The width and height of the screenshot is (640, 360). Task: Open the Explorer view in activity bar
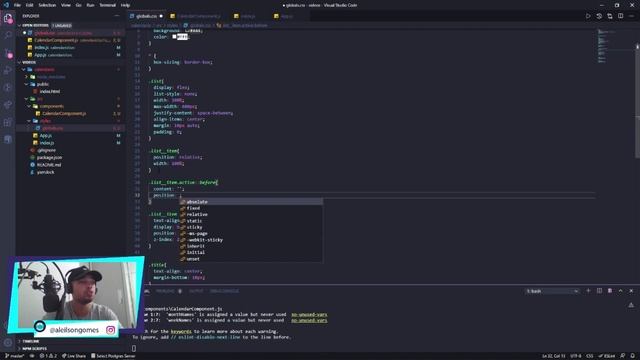coord(8,18)
